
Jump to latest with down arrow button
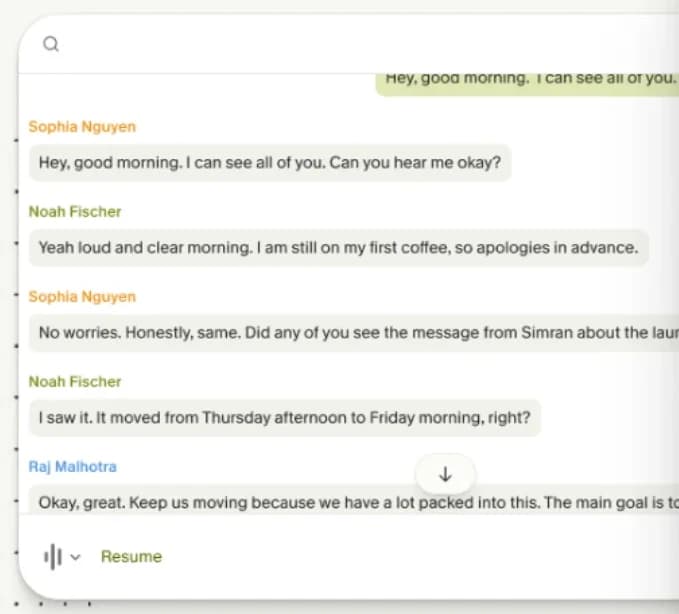[x=445, y=475]
